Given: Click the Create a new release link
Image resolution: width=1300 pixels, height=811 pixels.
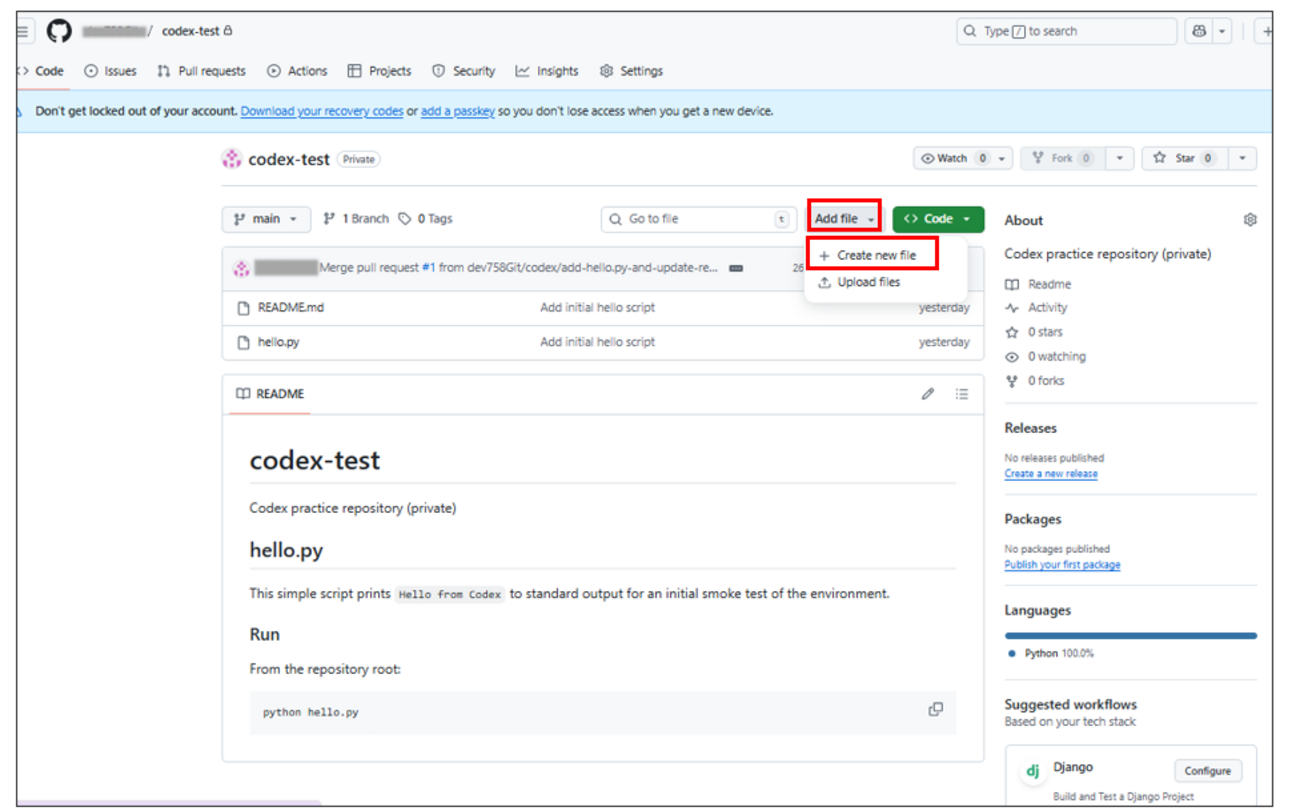Looking at the screenshot, I should tap(1050, 473).
